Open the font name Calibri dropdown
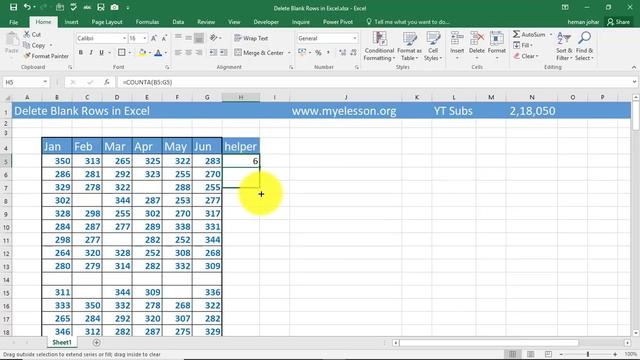Screen dimensions: 640x360 click(x=124, y=38)
